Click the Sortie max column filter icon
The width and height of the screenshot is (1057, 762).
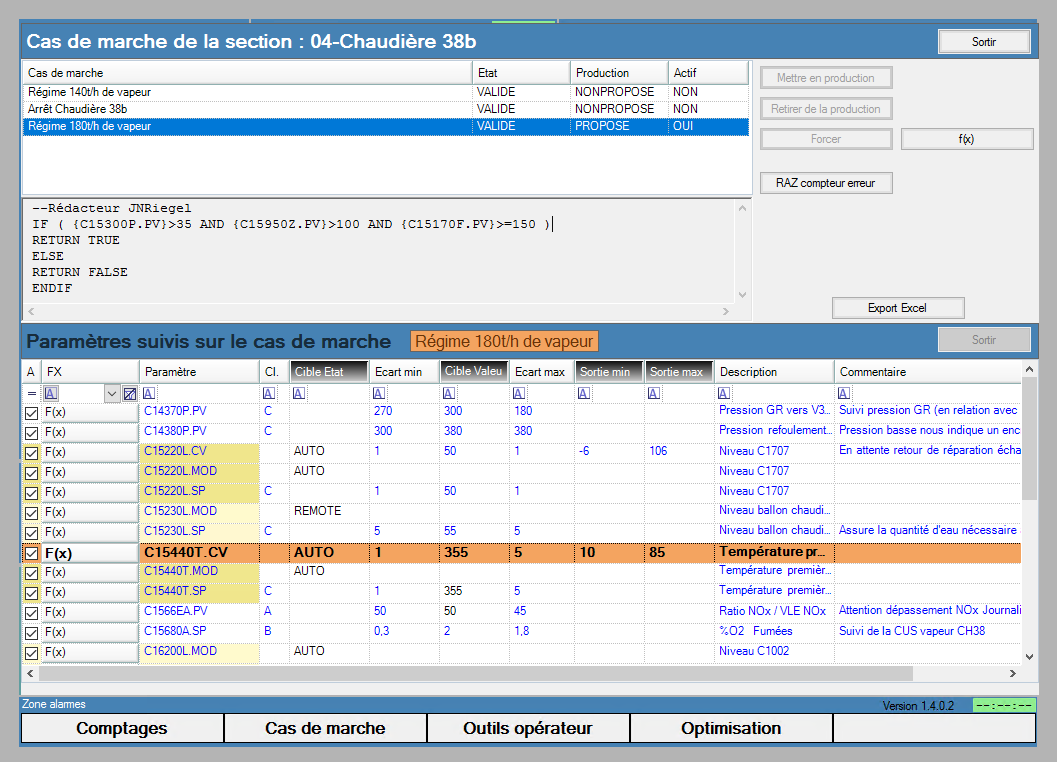654,393
